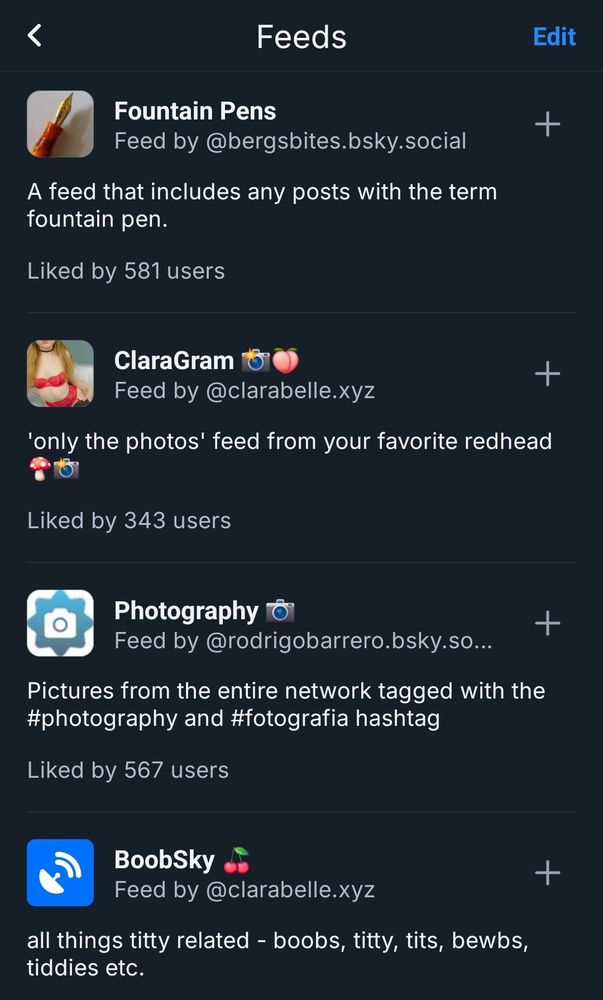Tap the Photography camera avatar icon

click(x=60, y=623)
